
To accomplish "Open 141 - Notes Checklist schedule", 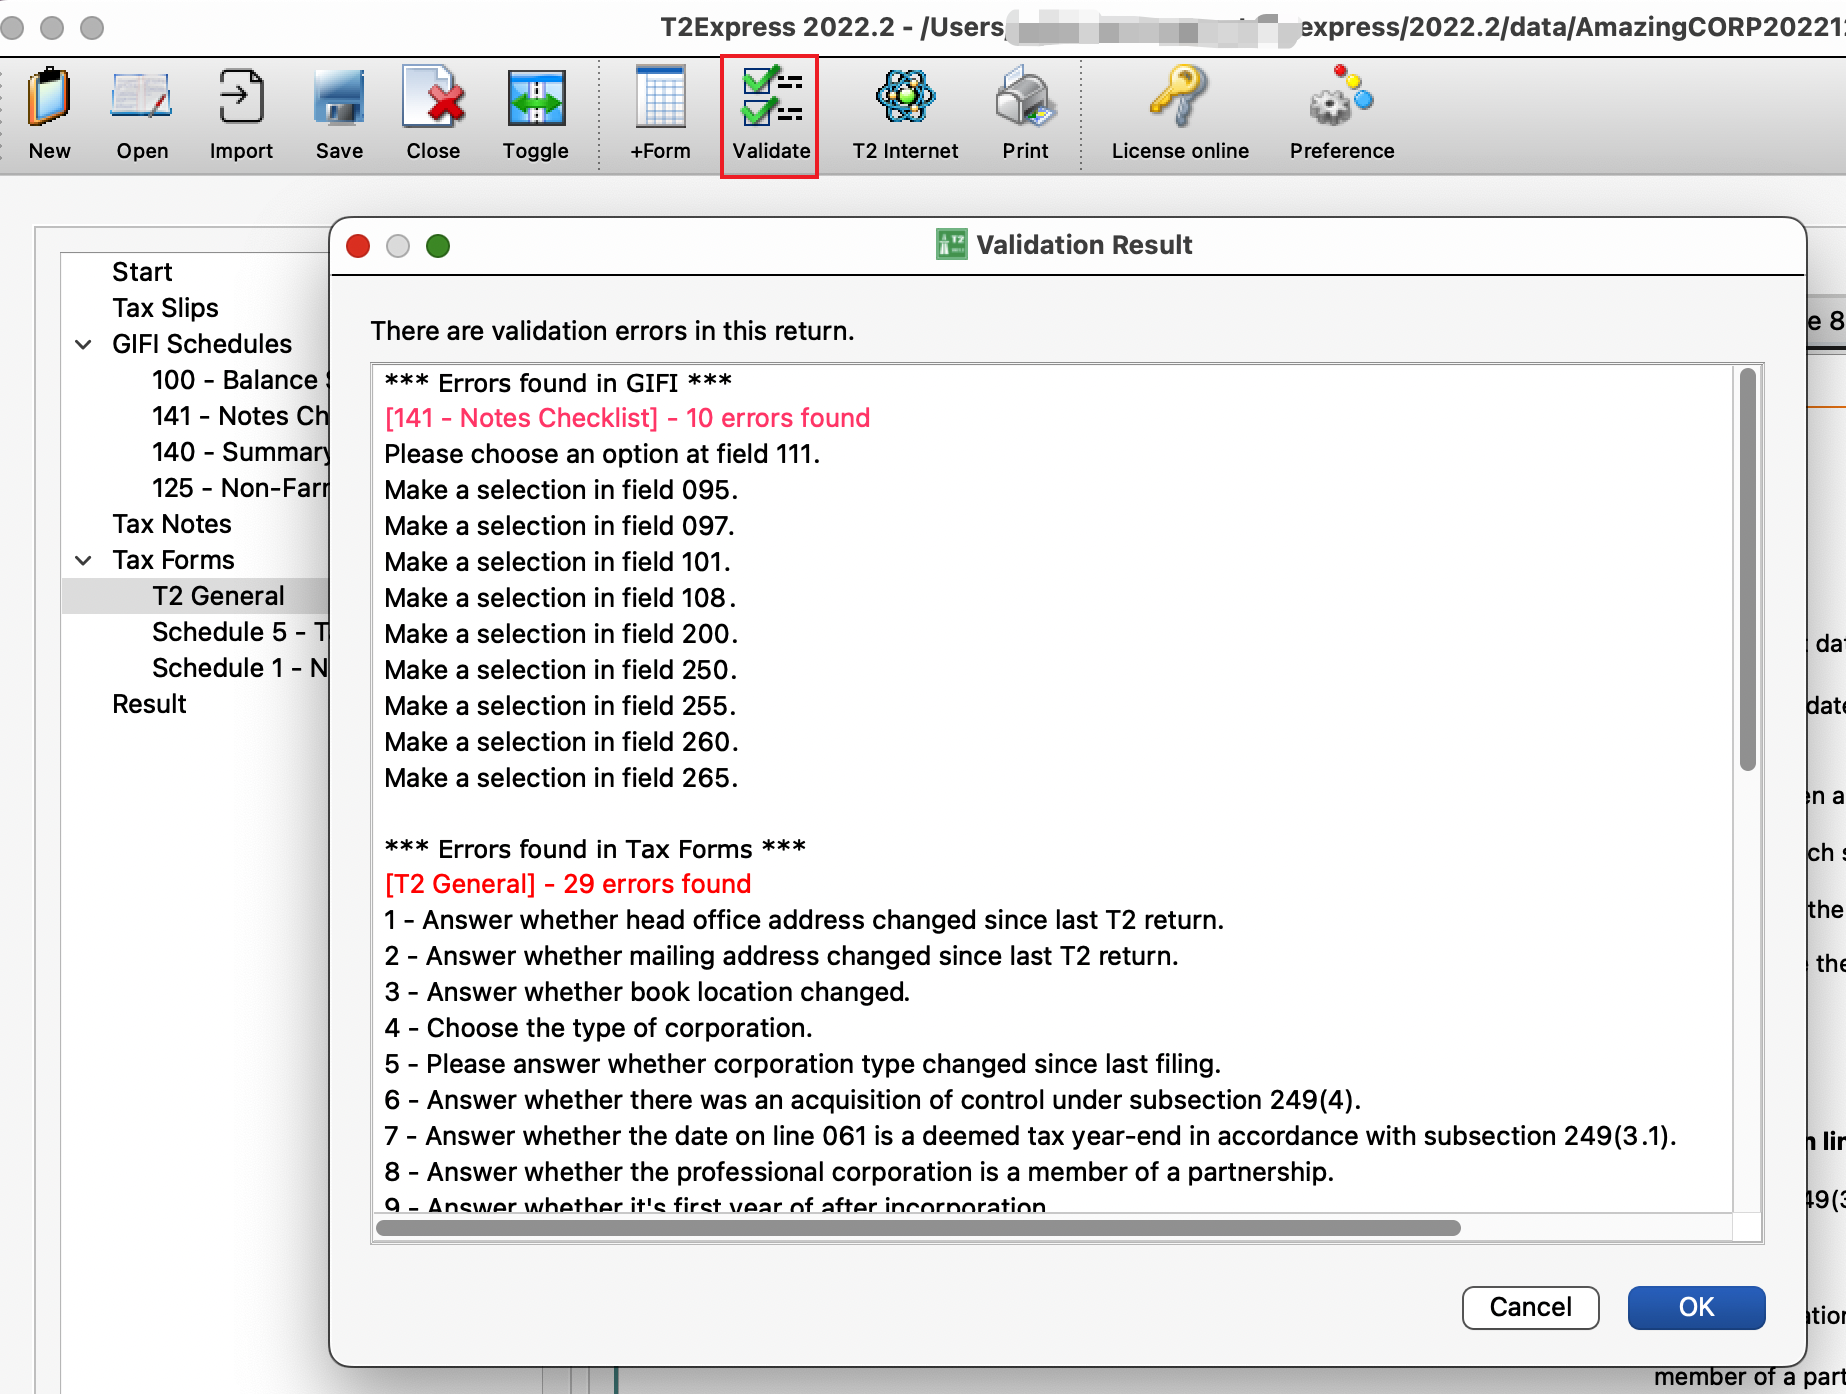I will pos(240,416).
